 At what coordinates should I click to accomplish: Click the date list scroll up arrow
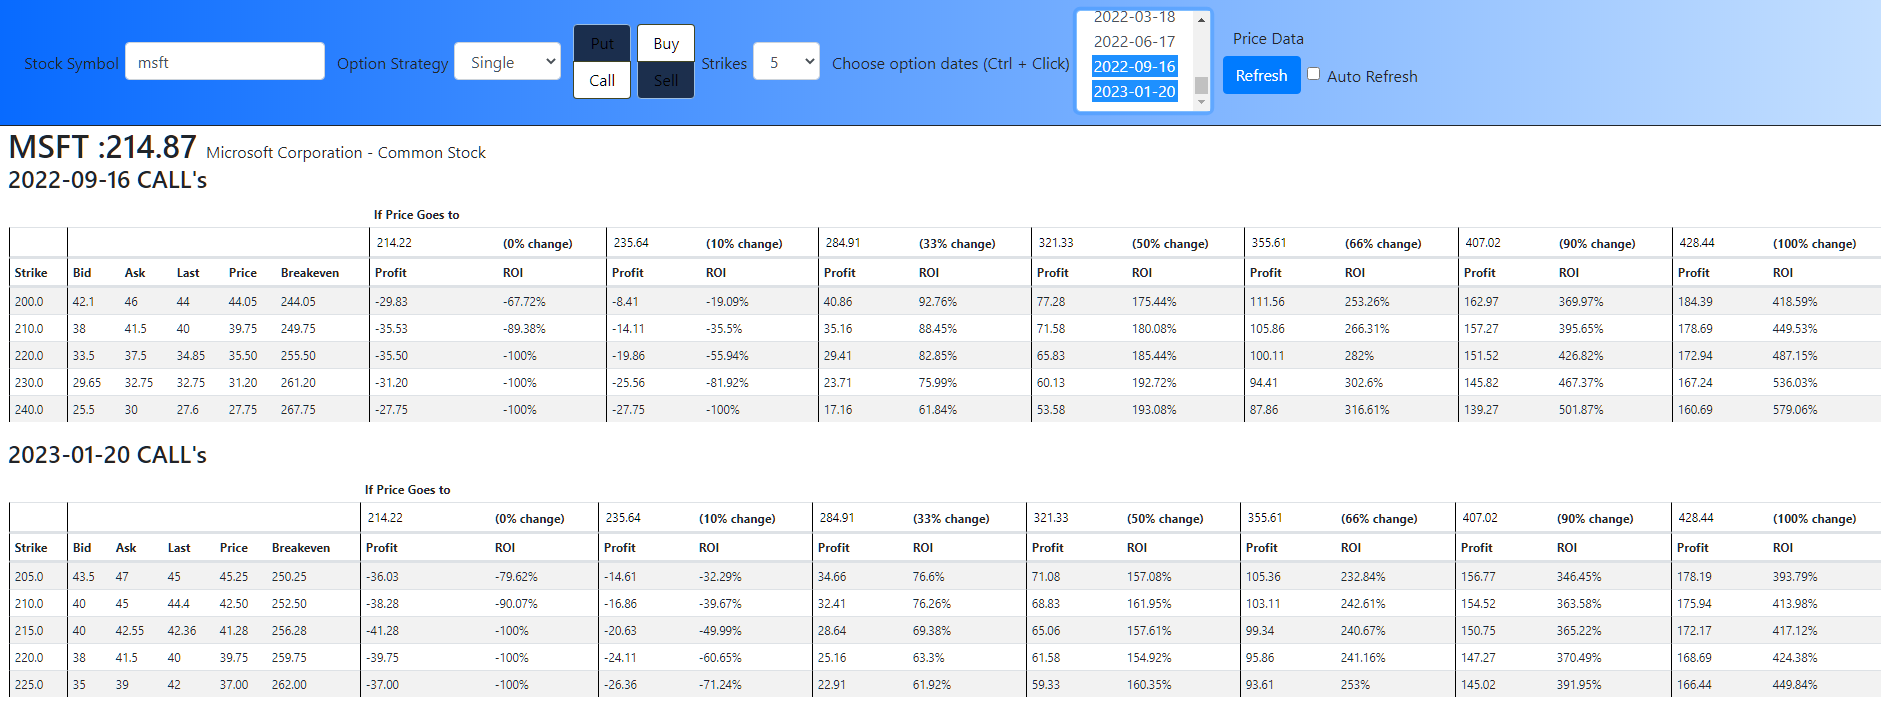click(x=1201, y=19)
